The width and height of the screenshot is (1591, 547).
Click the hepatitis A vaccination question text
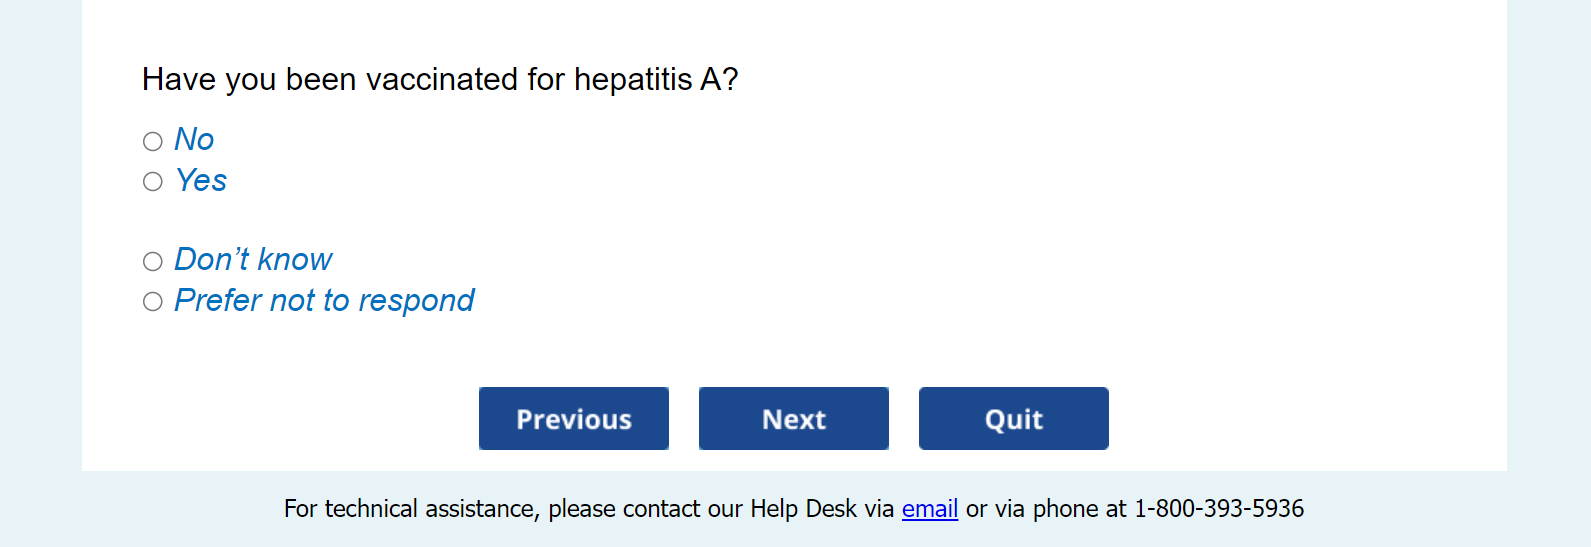pyautogui.click(x=440, y=80)
